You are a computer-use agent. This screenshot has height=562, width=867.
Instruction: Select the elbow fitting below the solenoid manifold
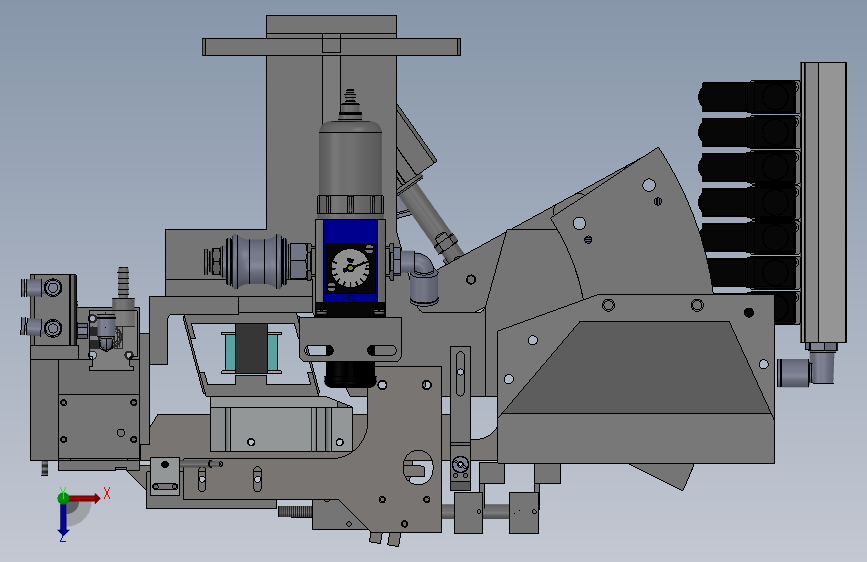(x=808, y=366)
